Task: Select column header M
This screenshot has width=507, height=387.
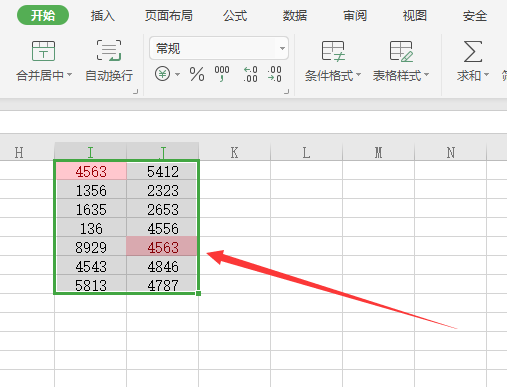Action: click(x=378, y=152)
